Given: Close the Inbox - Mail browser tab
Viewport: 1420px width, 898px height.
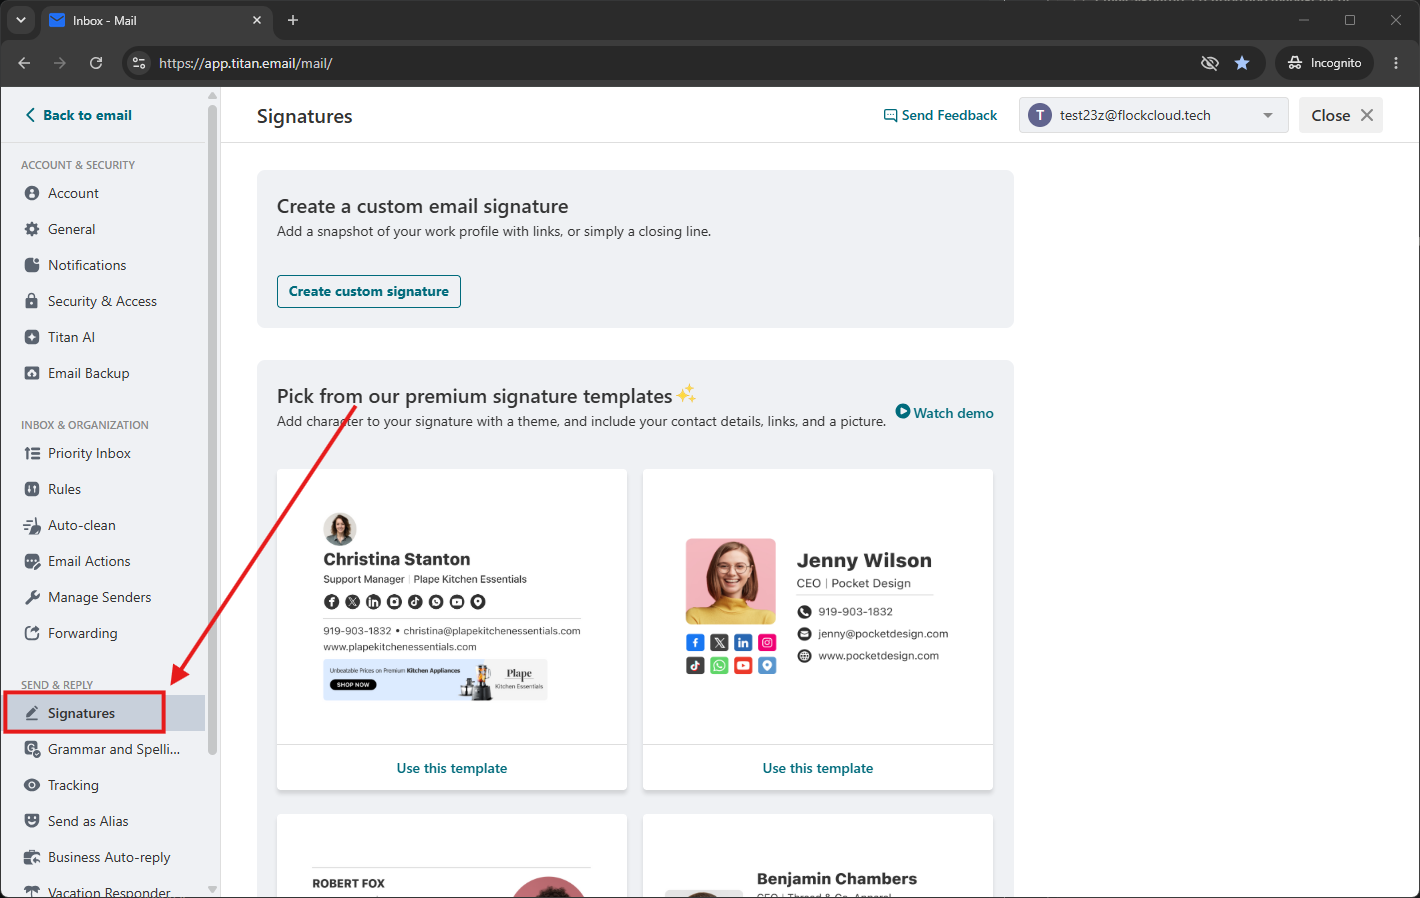Looking at the screenshot, I should 257,20.
